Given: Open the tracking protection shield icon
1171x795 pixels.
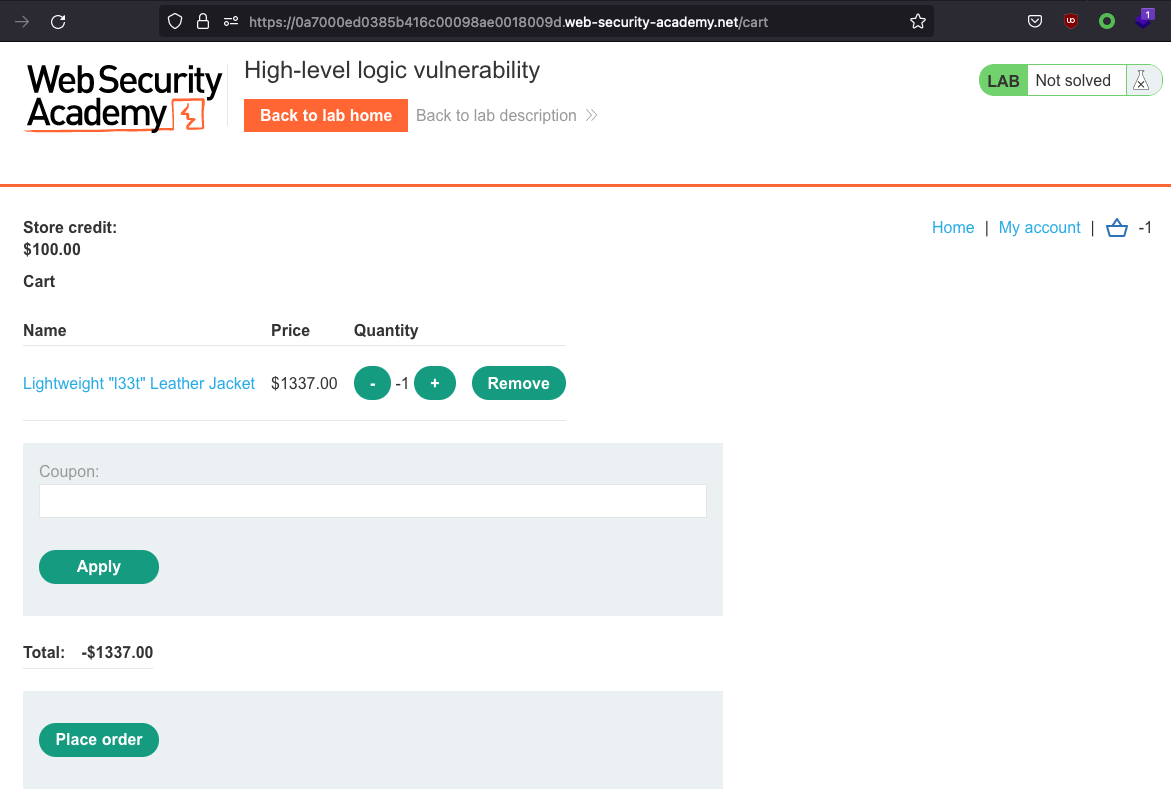Looking at the screenshot, I should tap(175, 21).
